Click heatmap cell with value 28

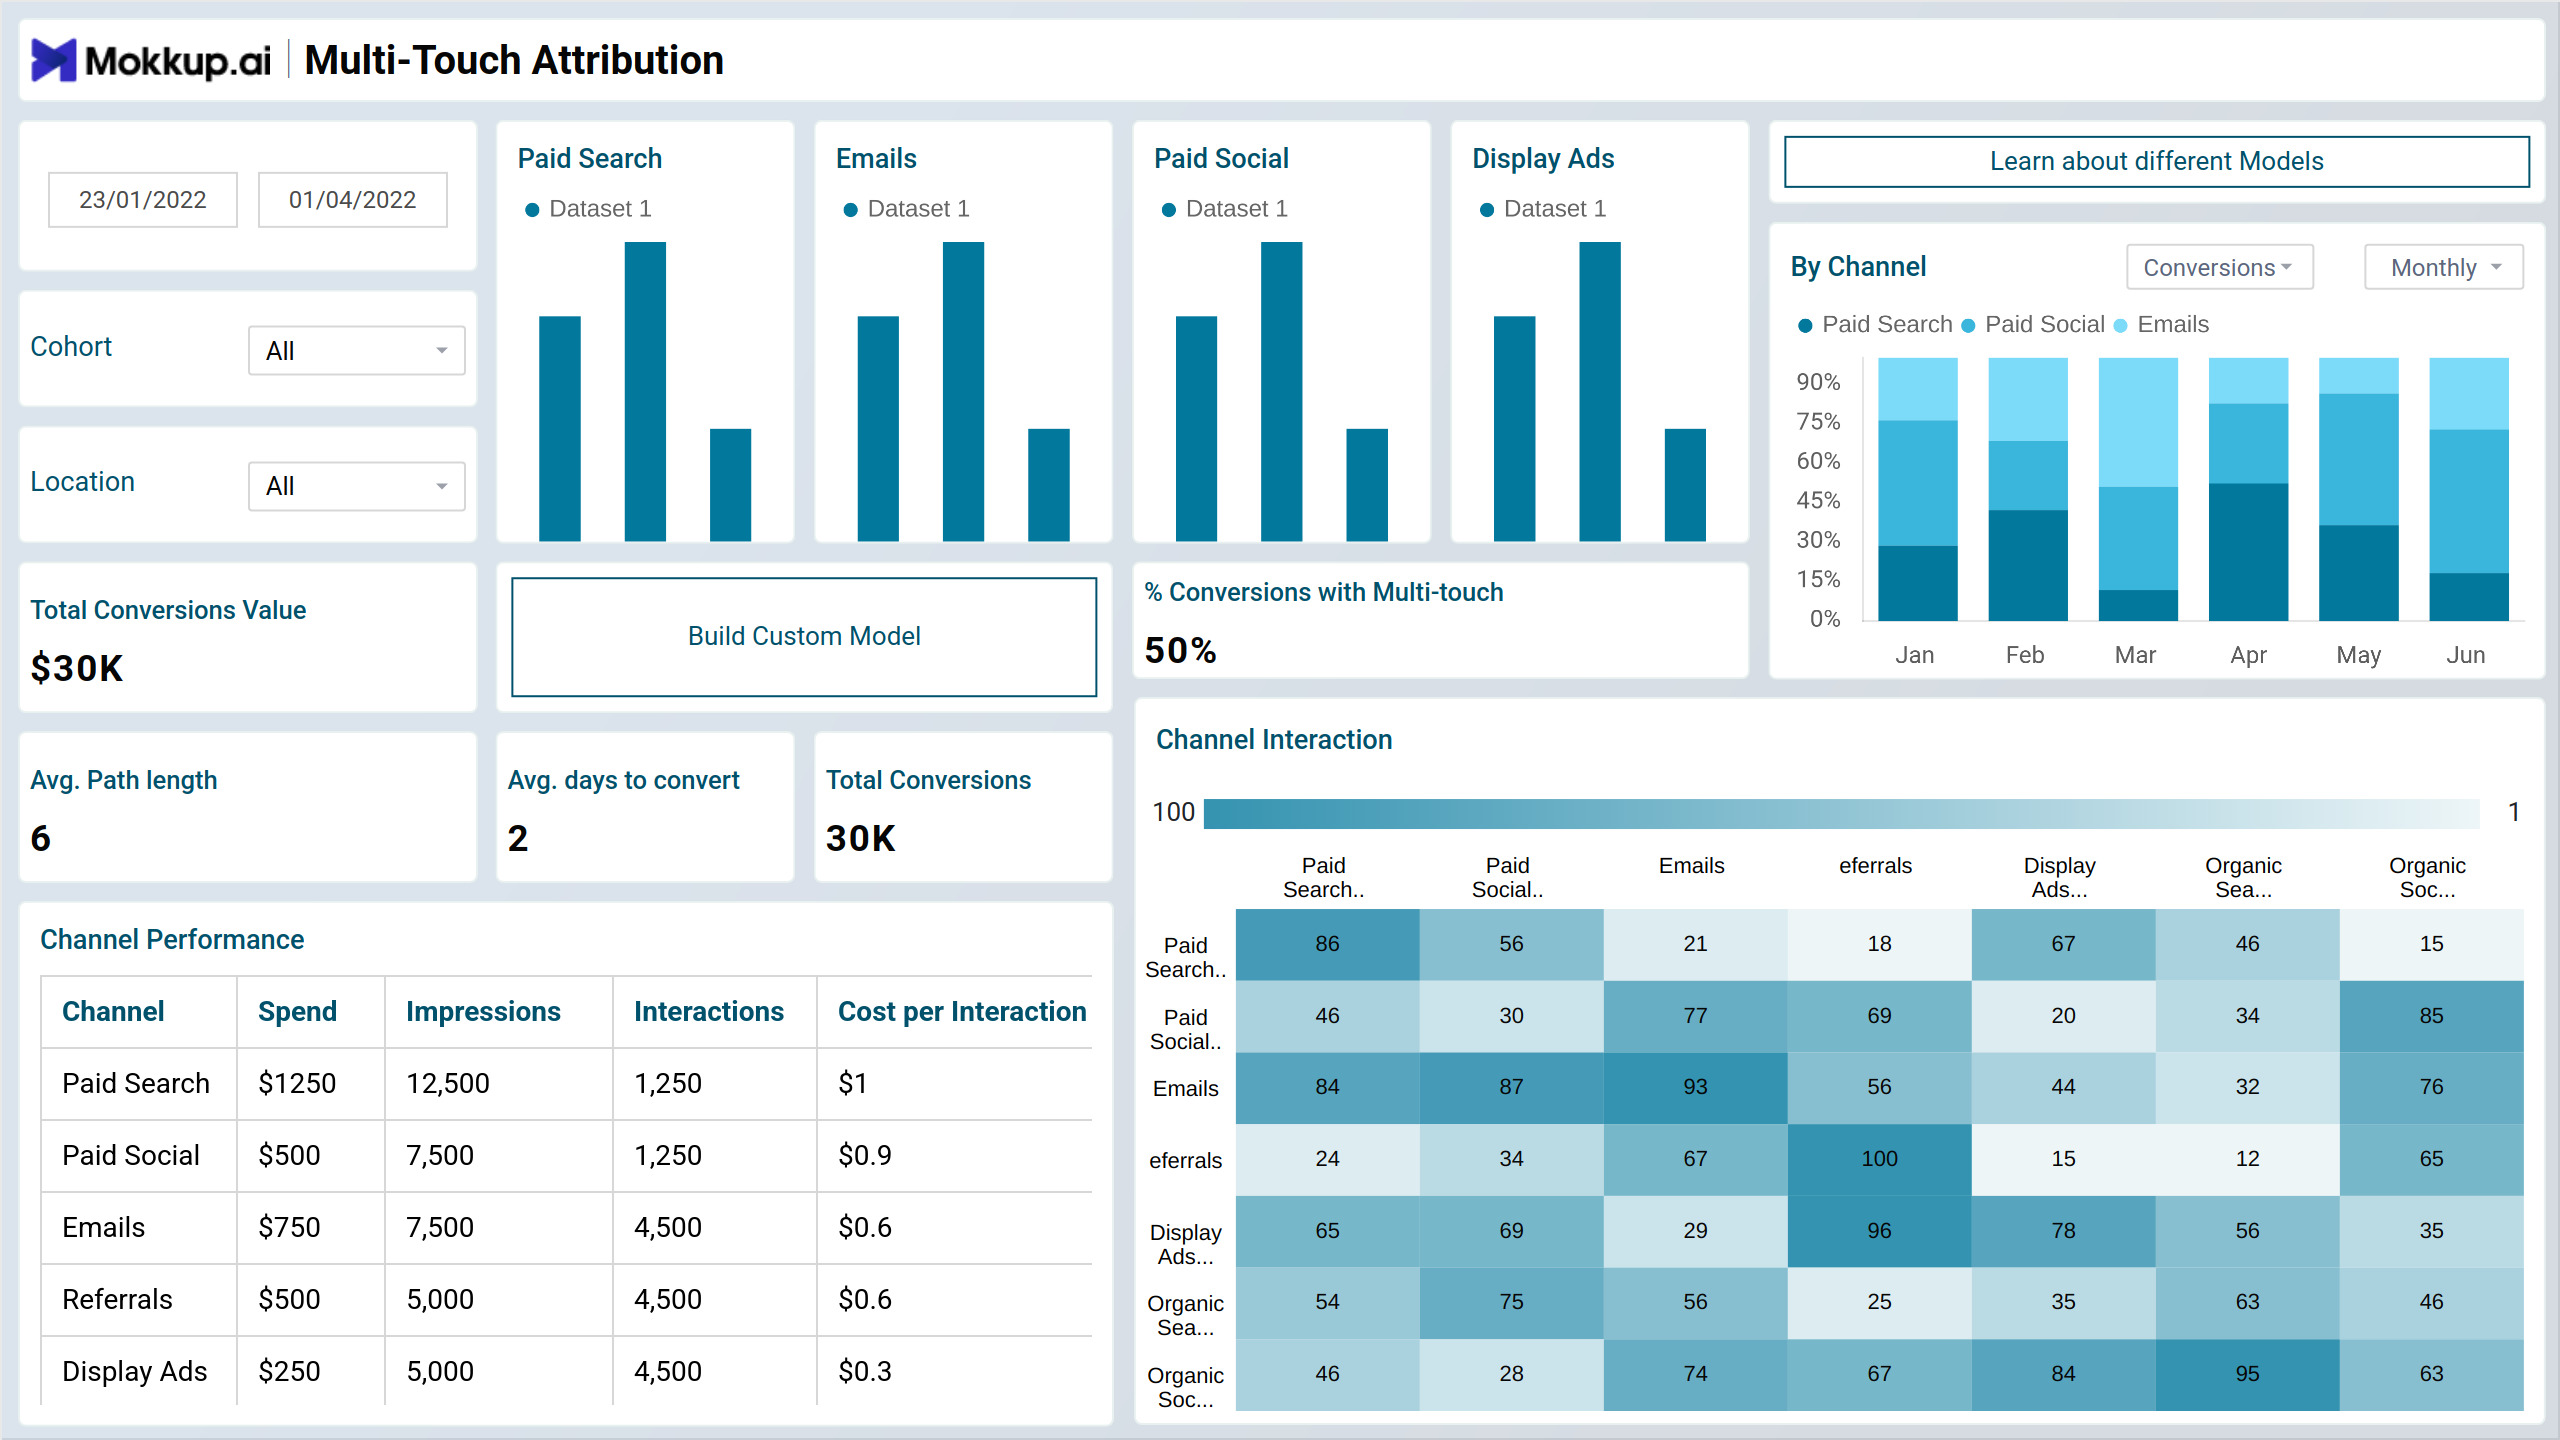1511,1375
